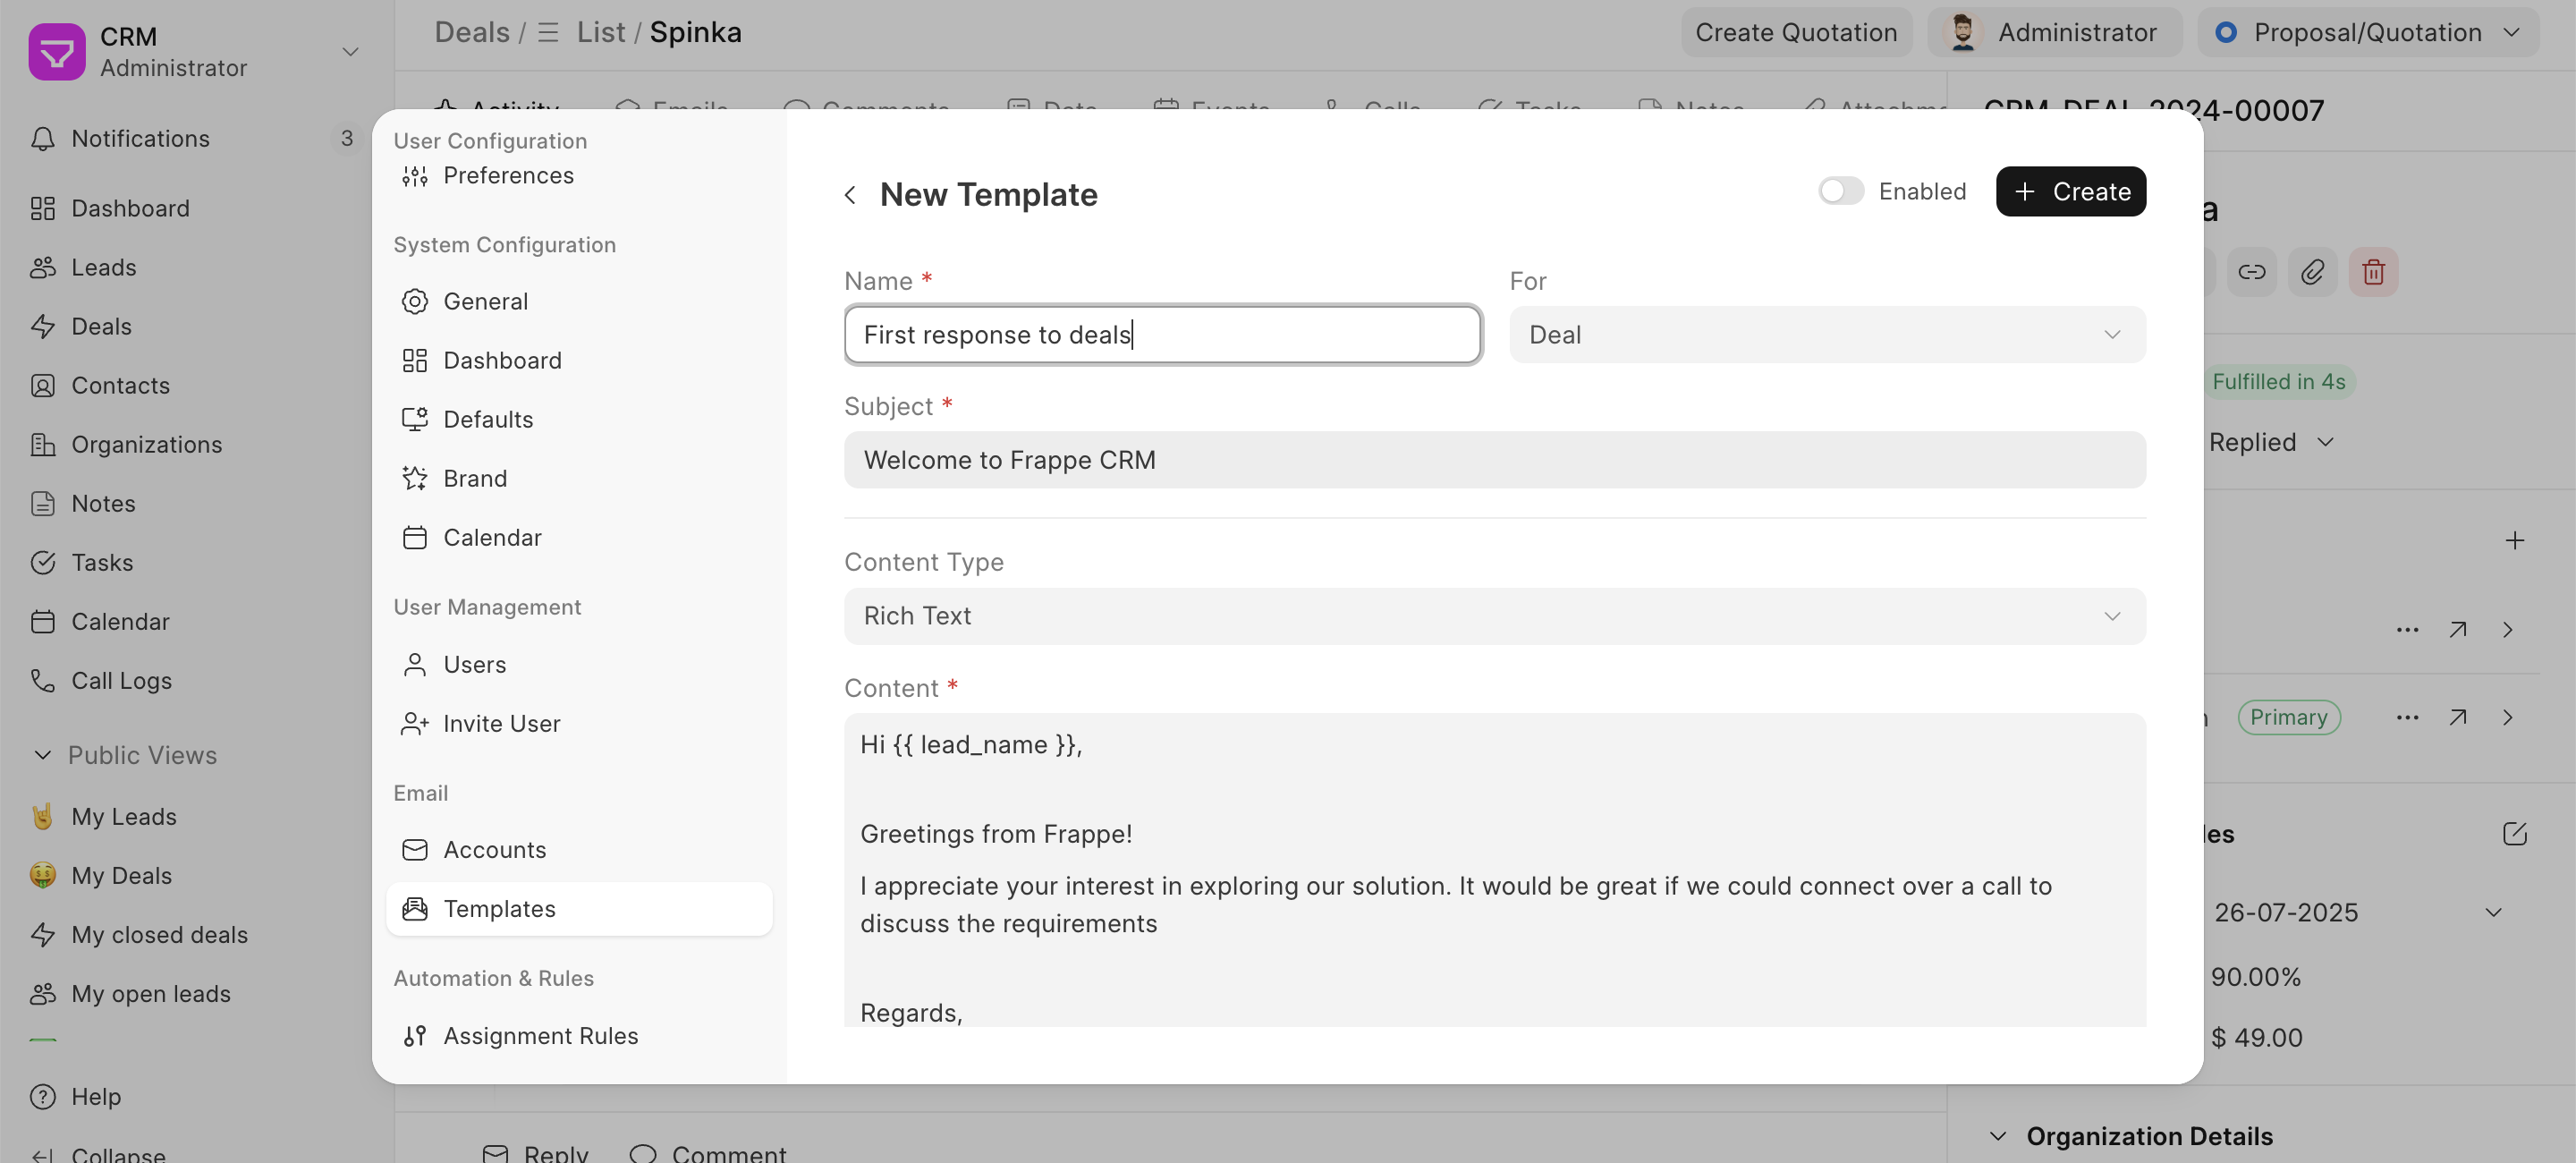Select Templates in settings sidebar
2576x1163 pixels.
point(579,909)
